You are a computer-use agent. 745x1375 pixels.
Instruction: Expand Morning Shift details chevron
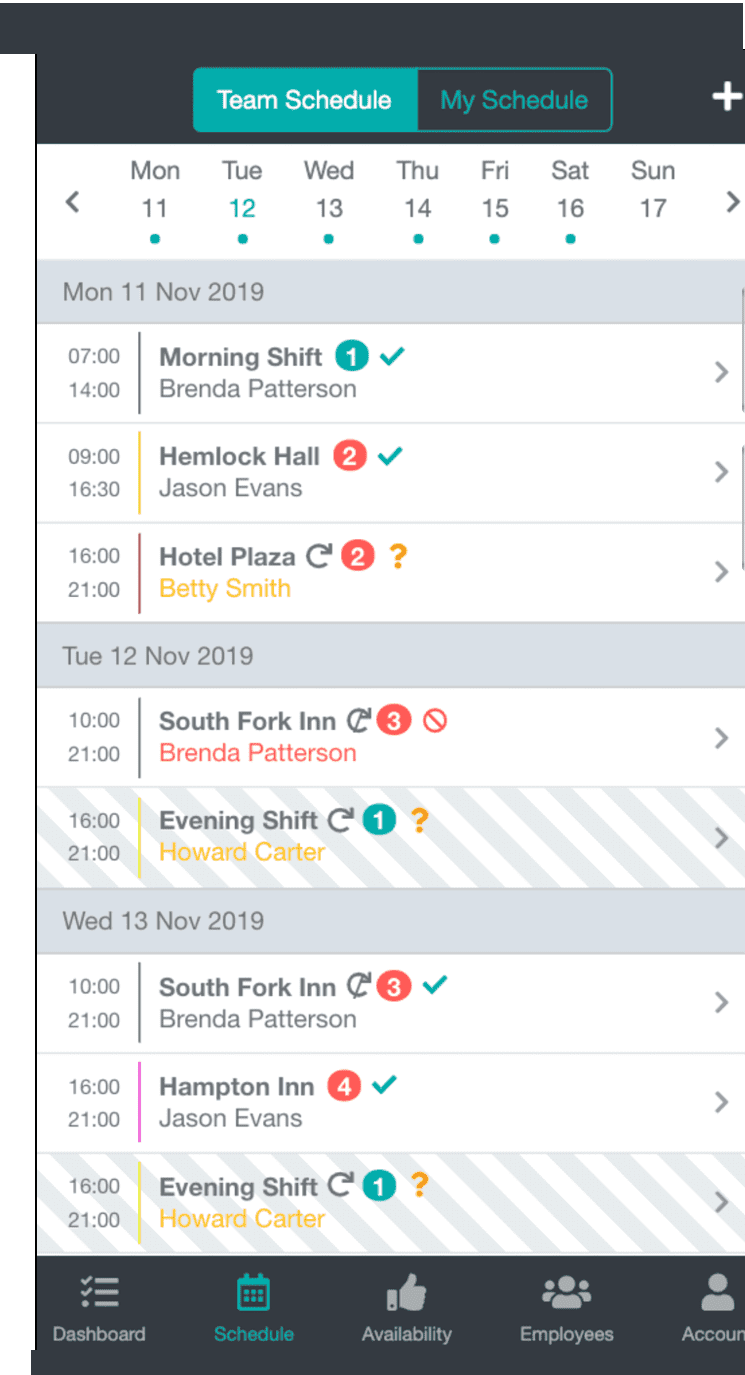click(x=721, y=373)
